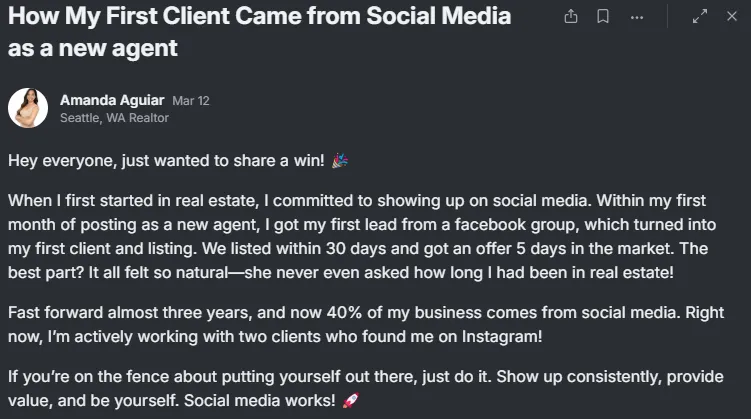This screenshot has width=751, height=419.
Task: Click the word Instagram in the post
Action: click(x=500, y=337)
